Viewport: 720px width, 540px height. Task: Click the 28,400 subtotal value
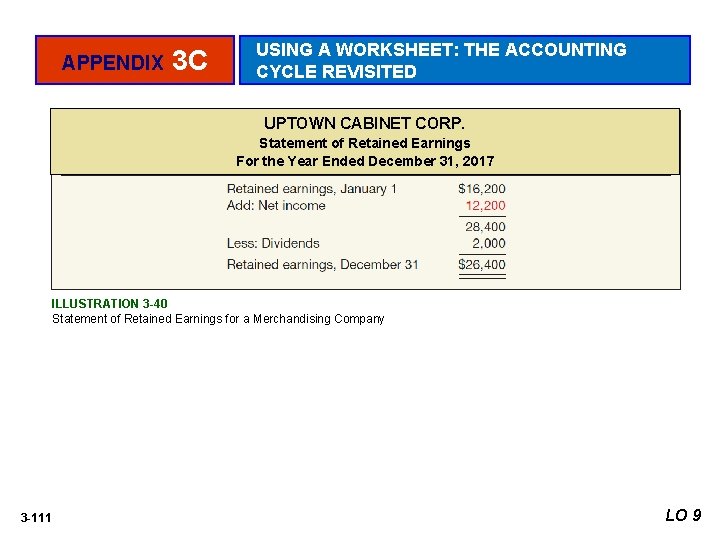click(x=485, y=227)
